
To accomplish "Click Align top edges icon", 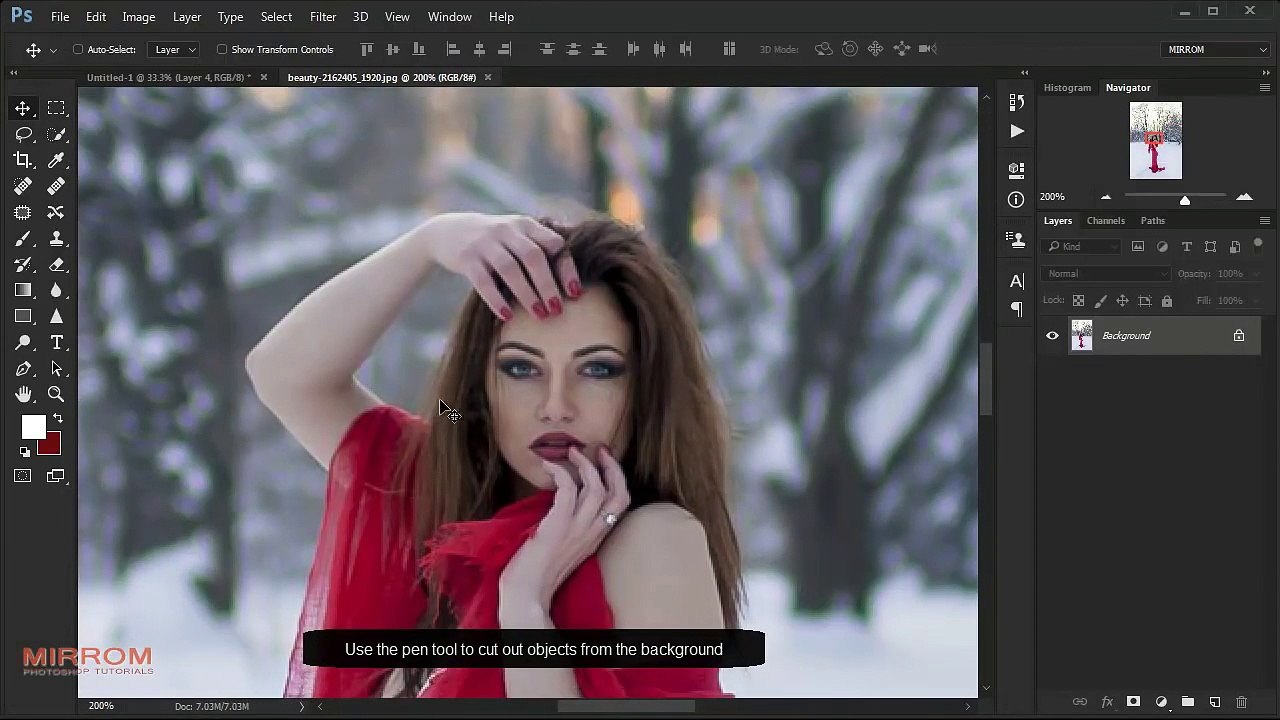I will click(x=367, y=49).
